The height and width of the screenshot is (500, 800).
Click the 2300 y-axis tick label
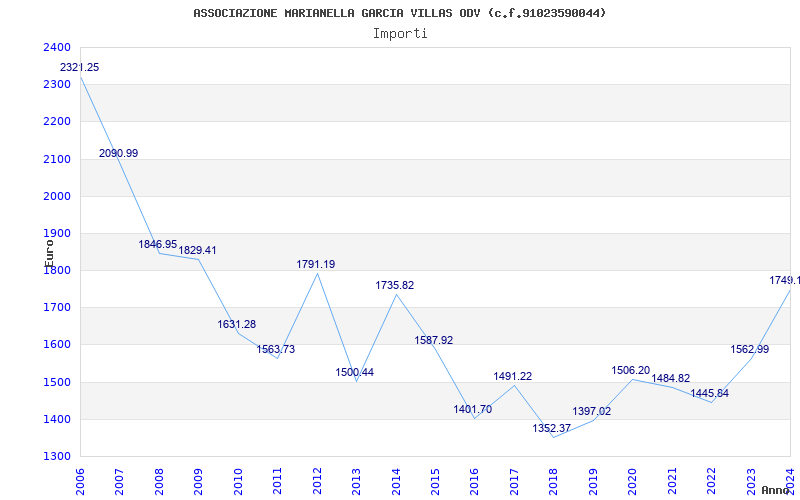tap(57, 85)
